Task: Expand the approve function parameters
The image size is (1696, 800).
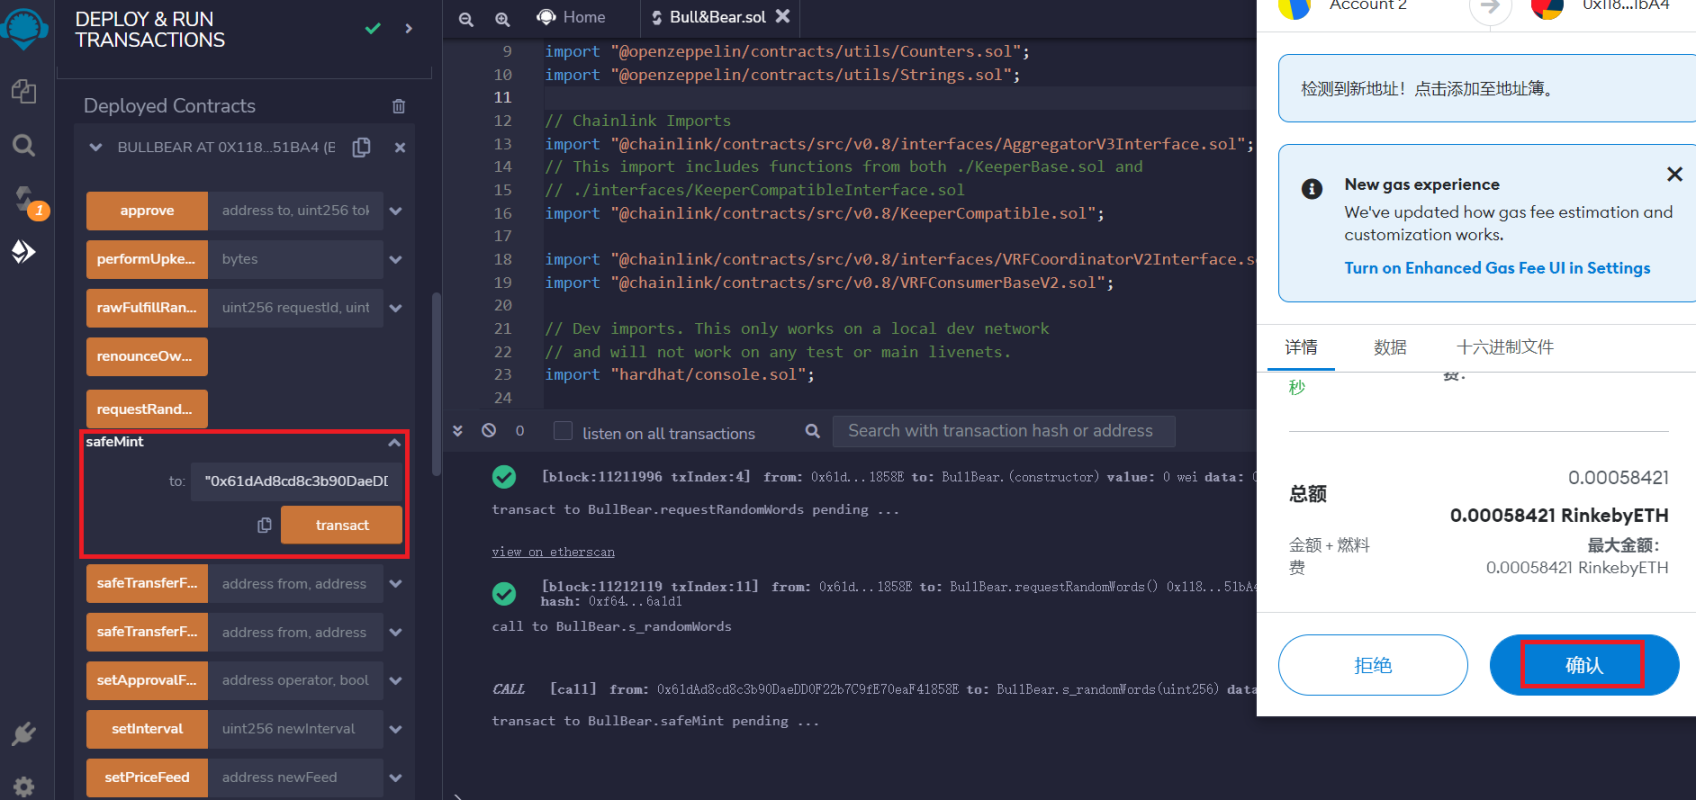Action: 396,211
